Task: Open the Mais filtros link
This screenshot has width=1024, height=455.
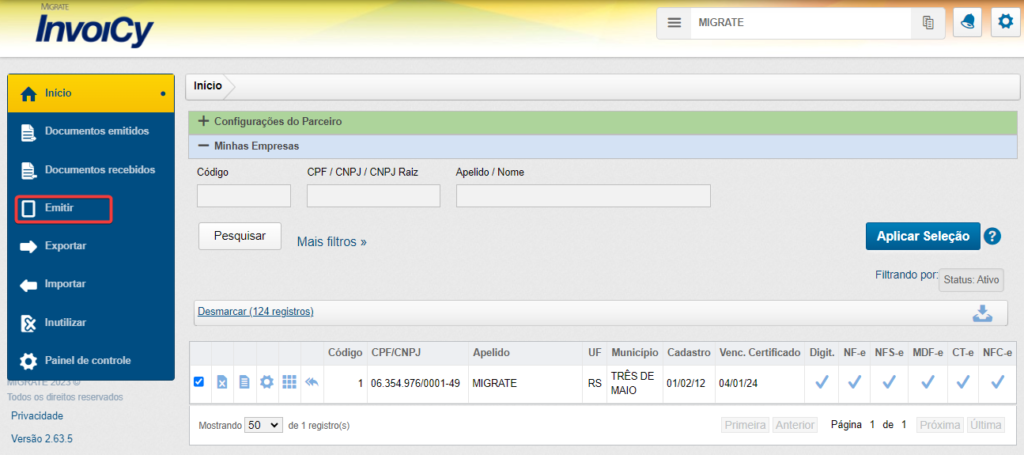Action: pyautogui.click(x=332, y=242)
